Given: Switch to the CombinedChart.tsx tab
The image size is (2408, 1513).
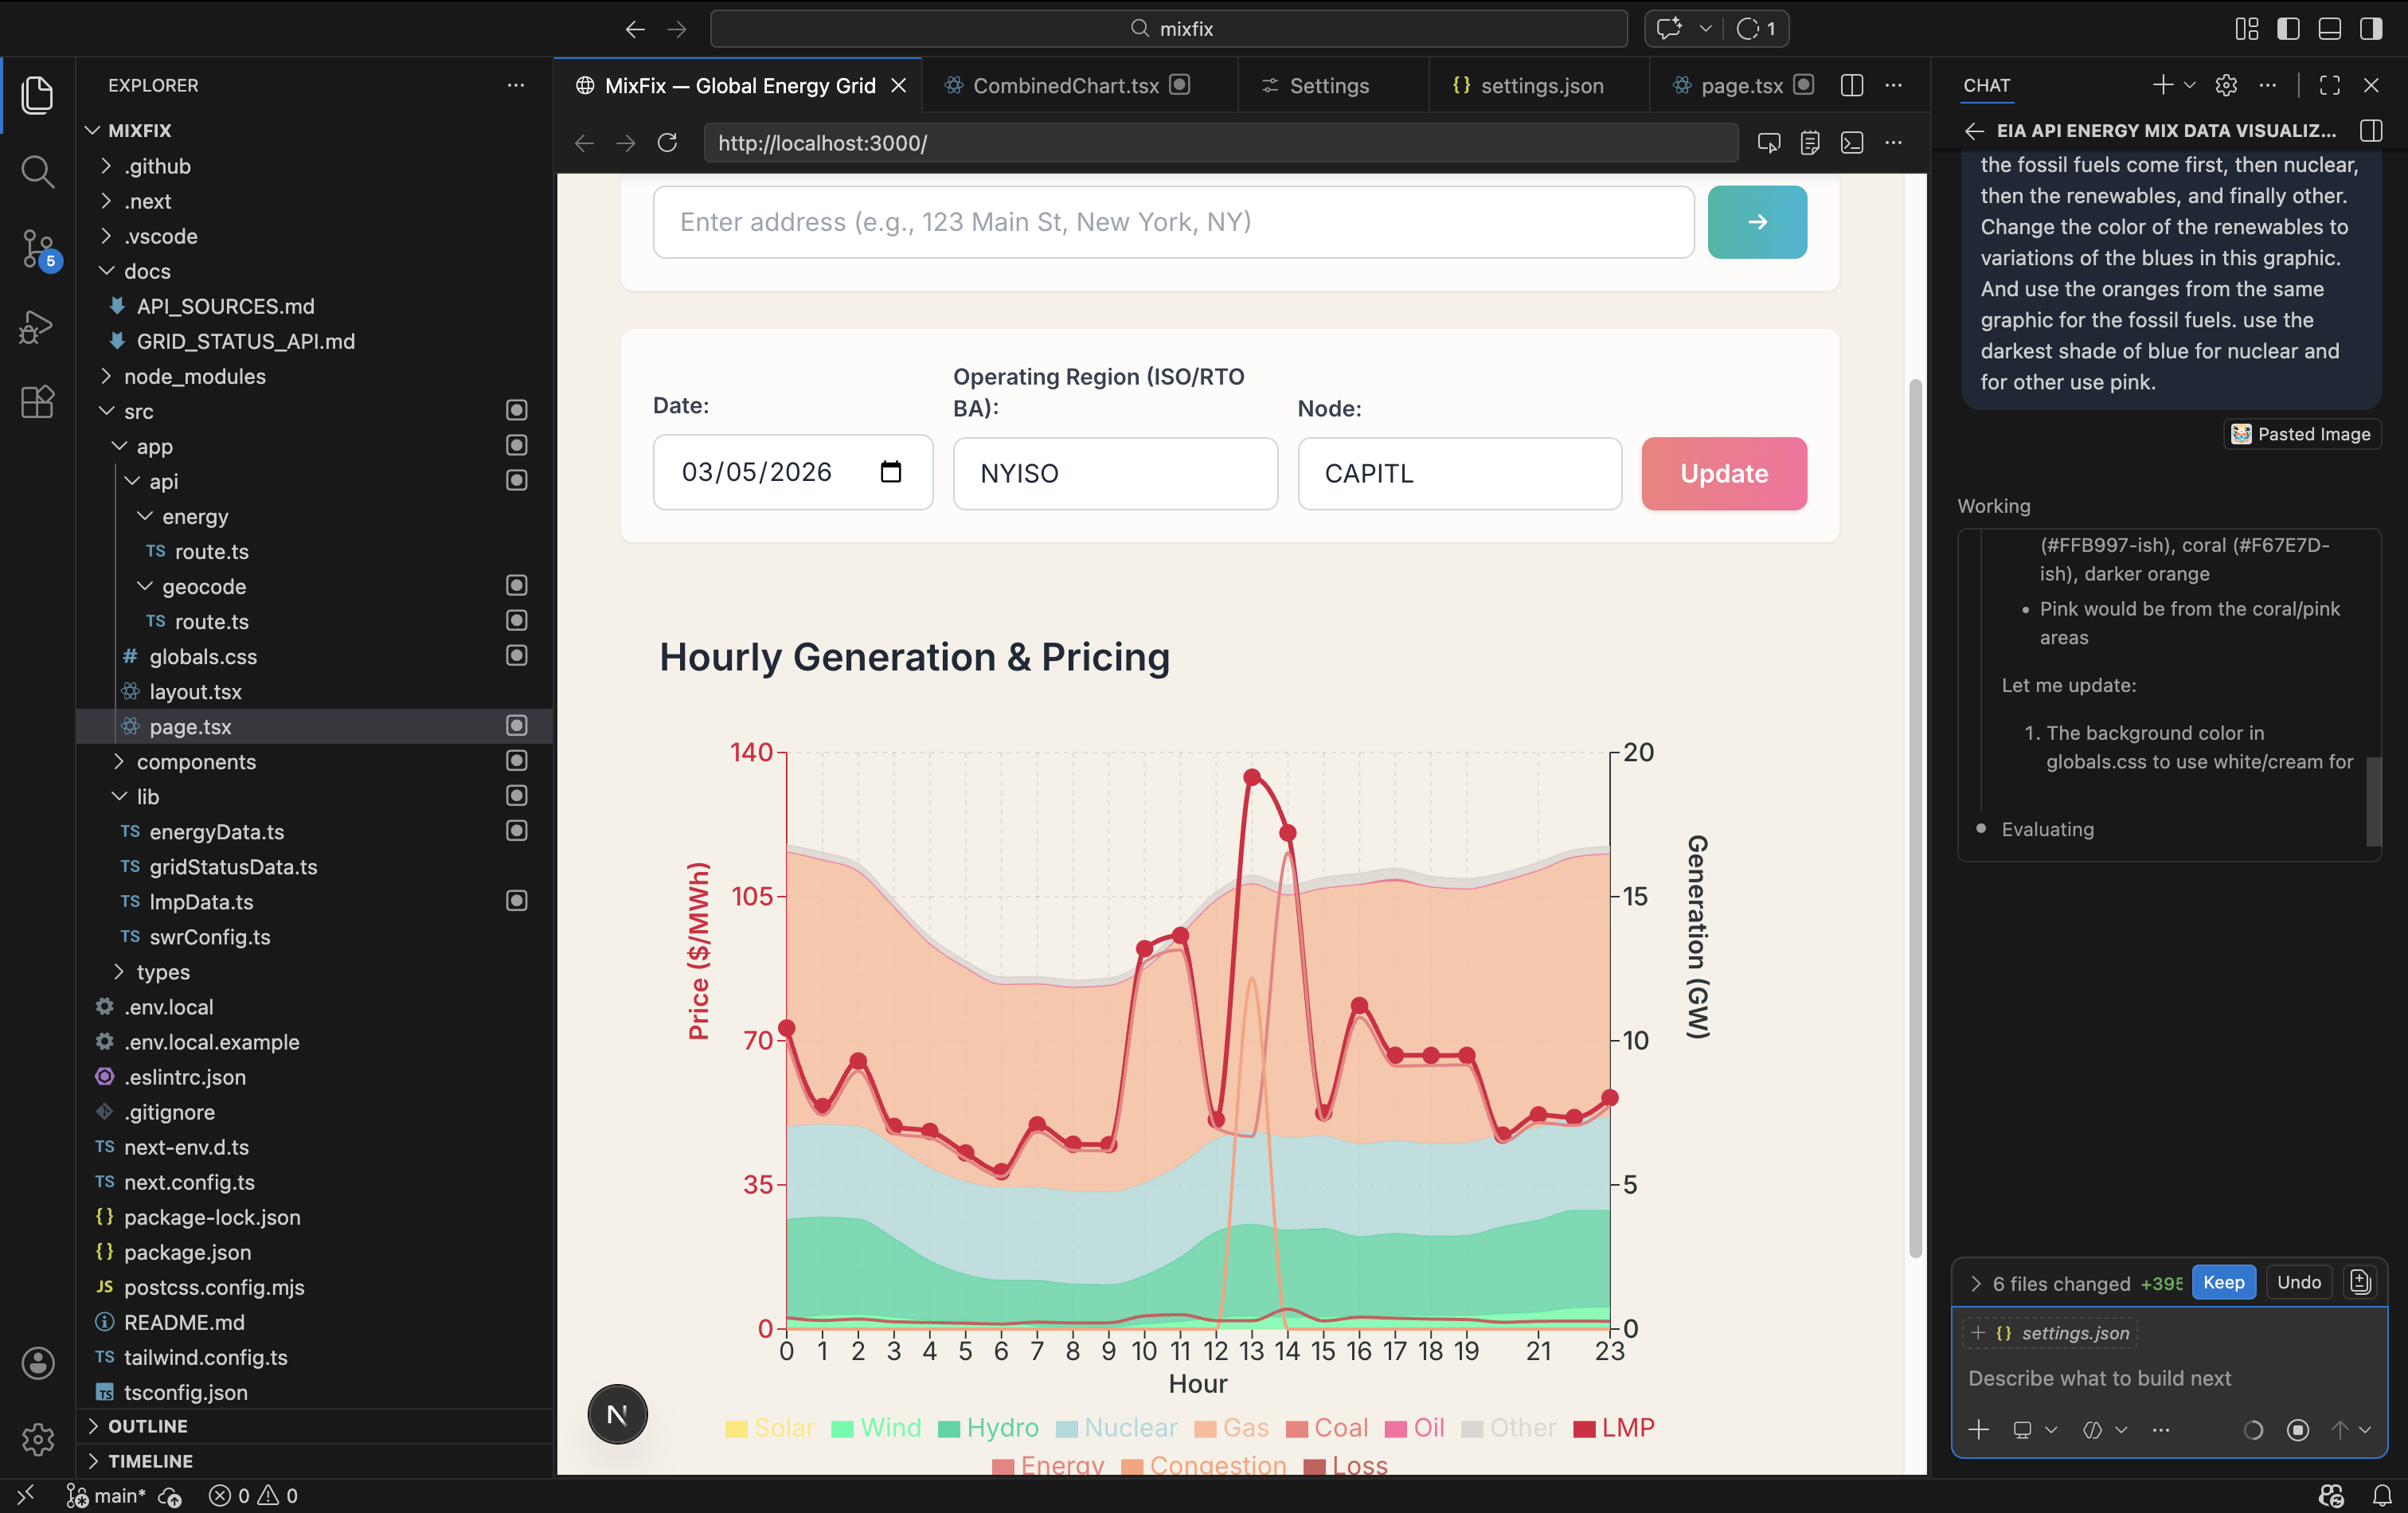Looking at the screenshot, I should (1065, 85).
